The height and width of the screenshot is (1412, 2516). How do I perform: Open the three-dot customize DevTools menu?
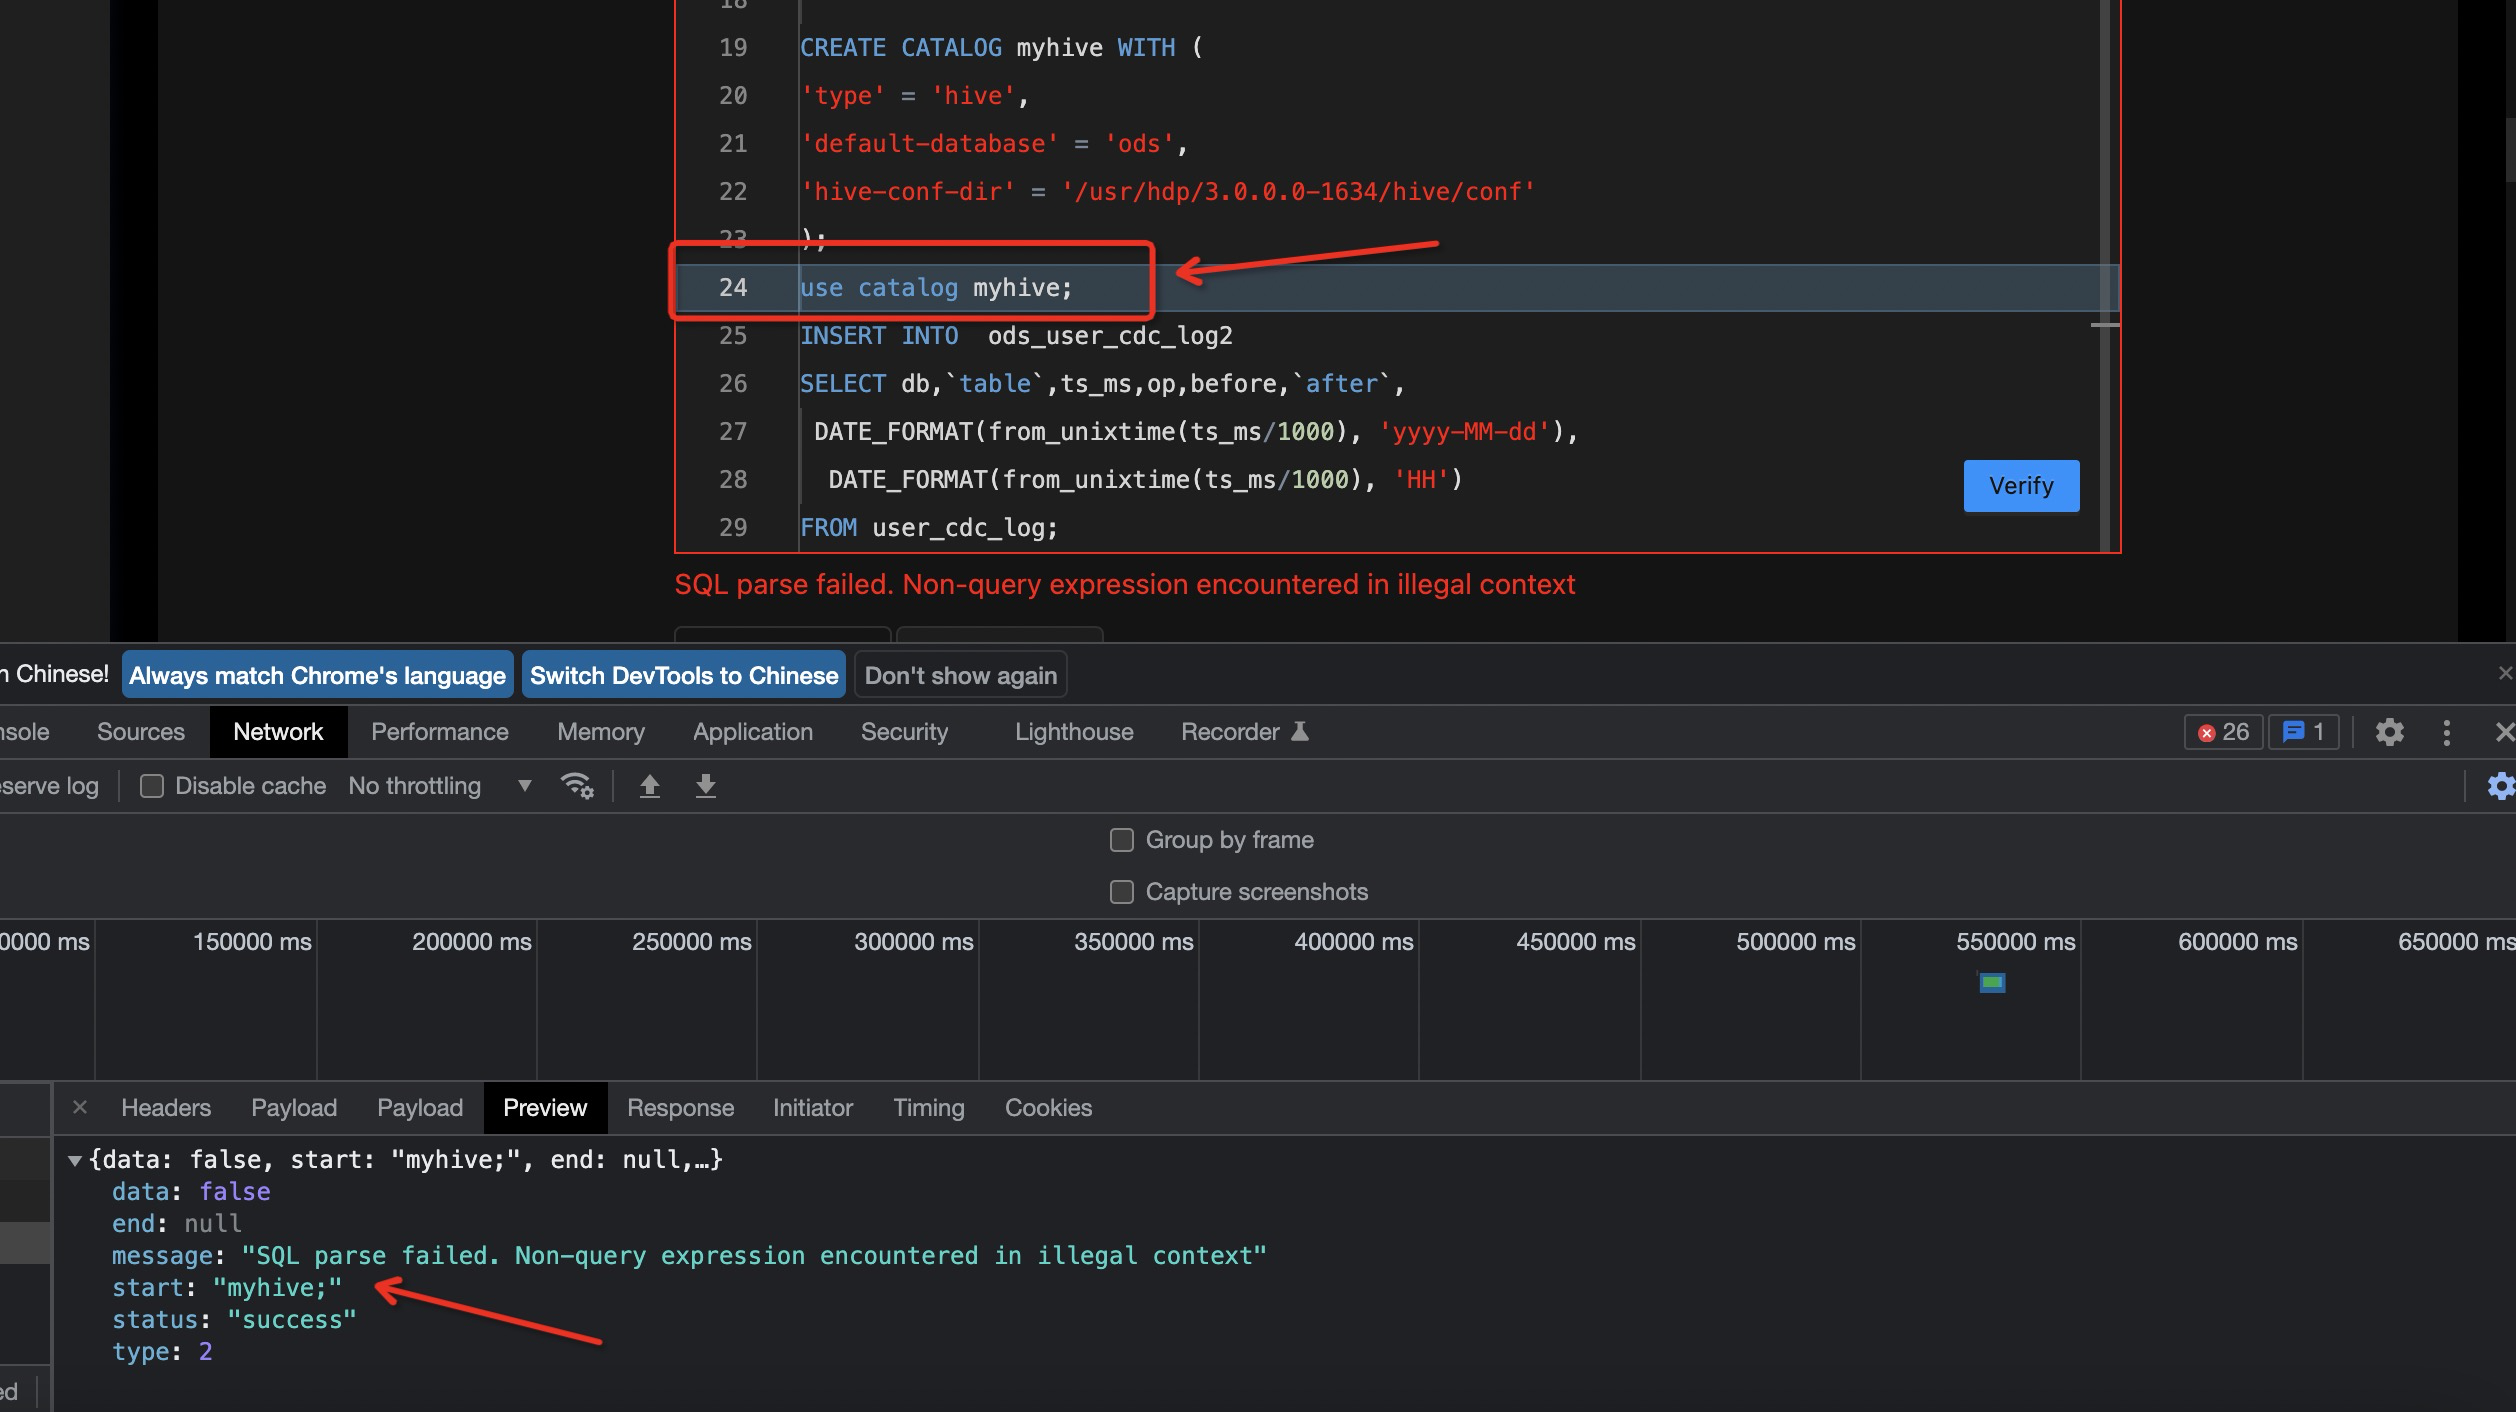[2446, 731]
